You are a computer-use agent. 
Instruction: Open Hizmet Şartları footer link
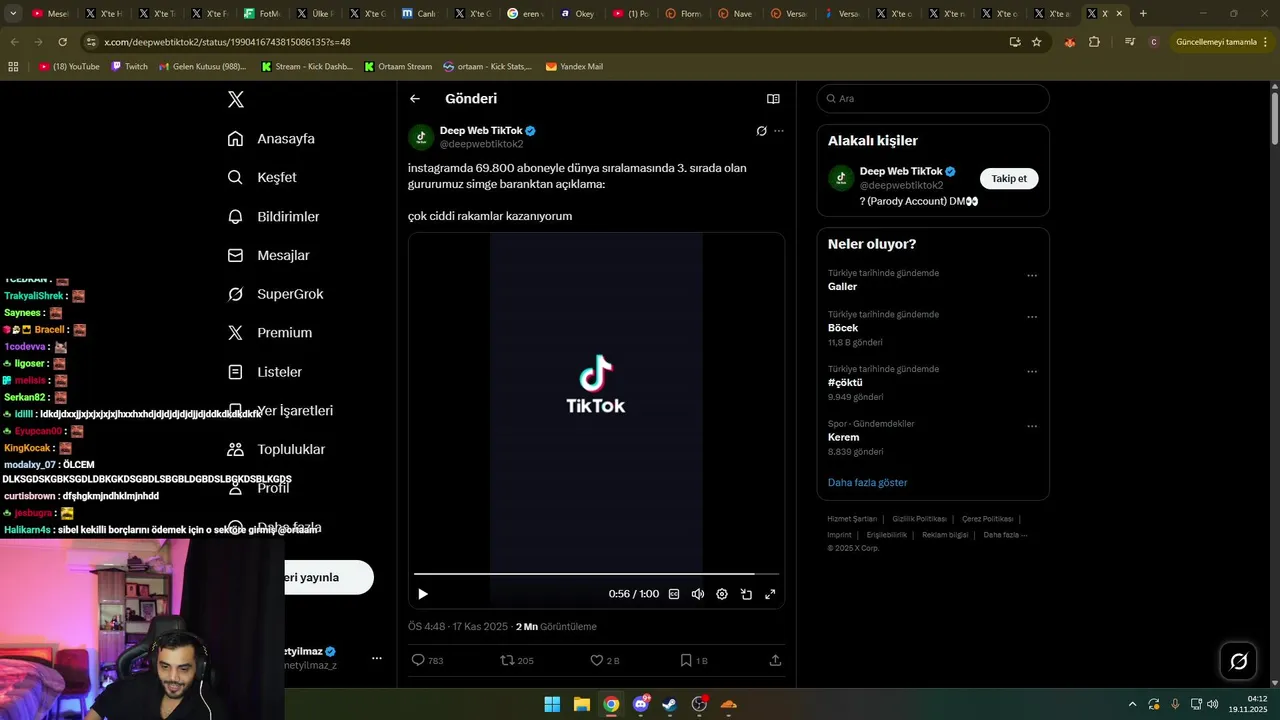tap(852, 519)
